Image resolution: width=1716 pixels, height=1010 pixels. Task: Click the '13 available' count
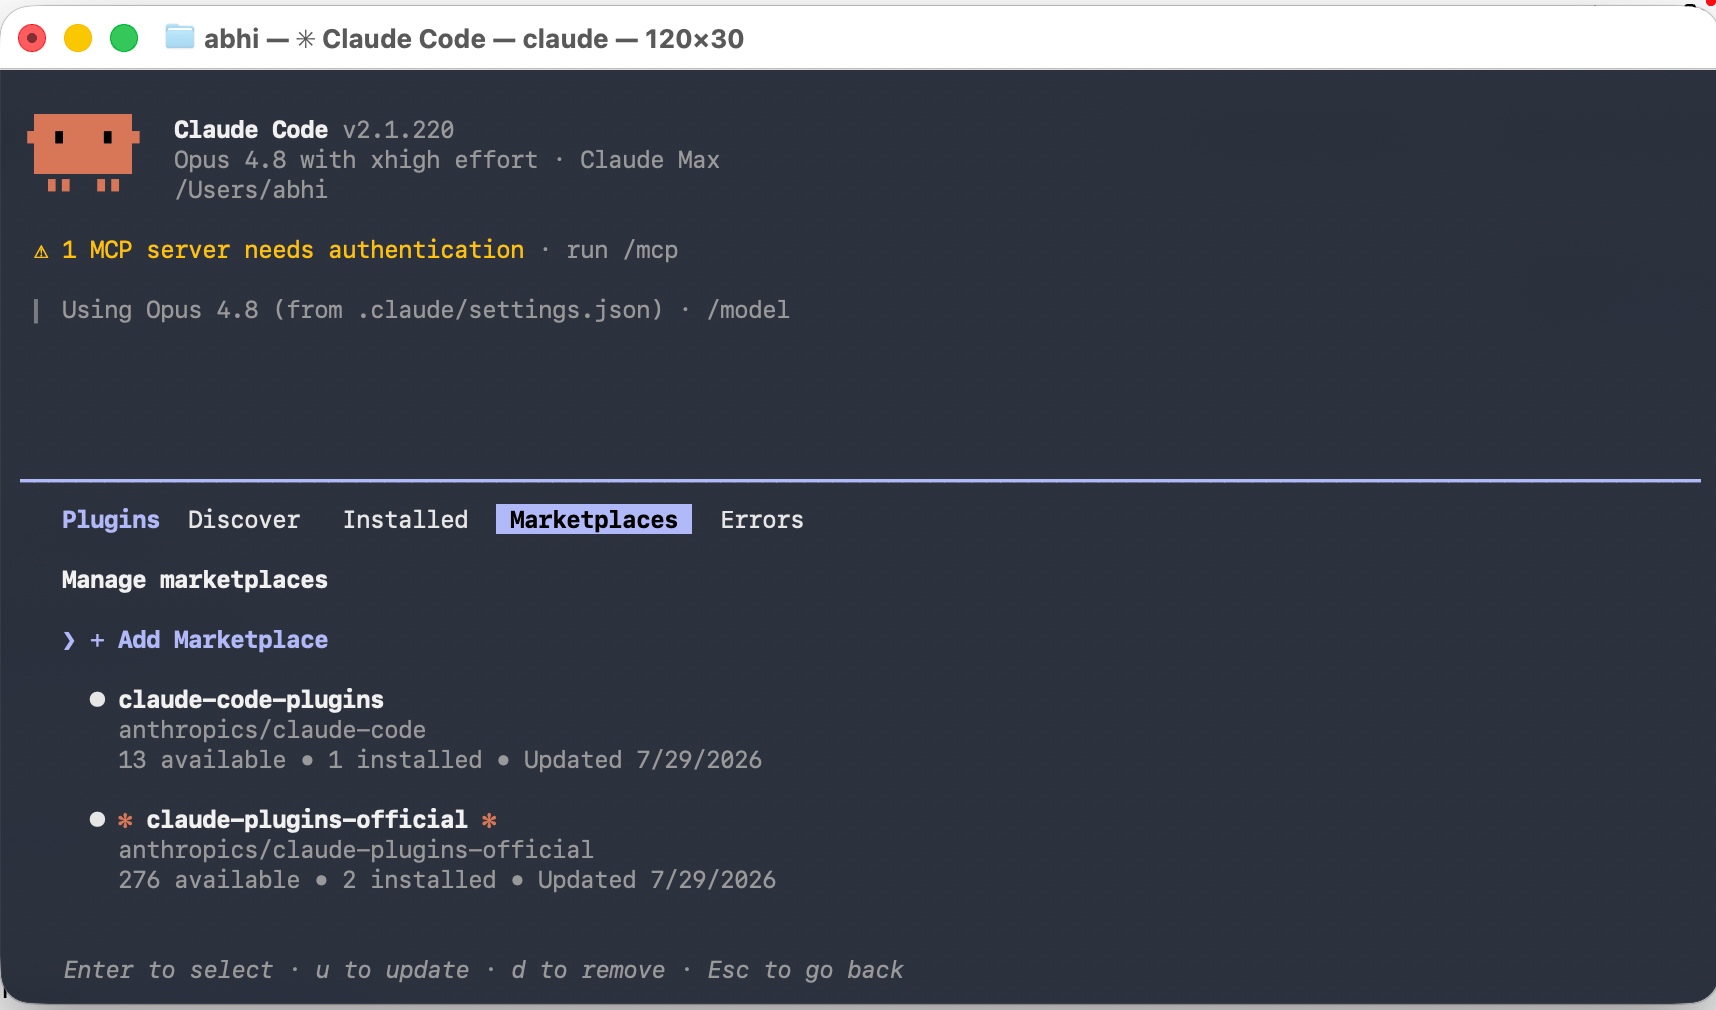[202, 760]
